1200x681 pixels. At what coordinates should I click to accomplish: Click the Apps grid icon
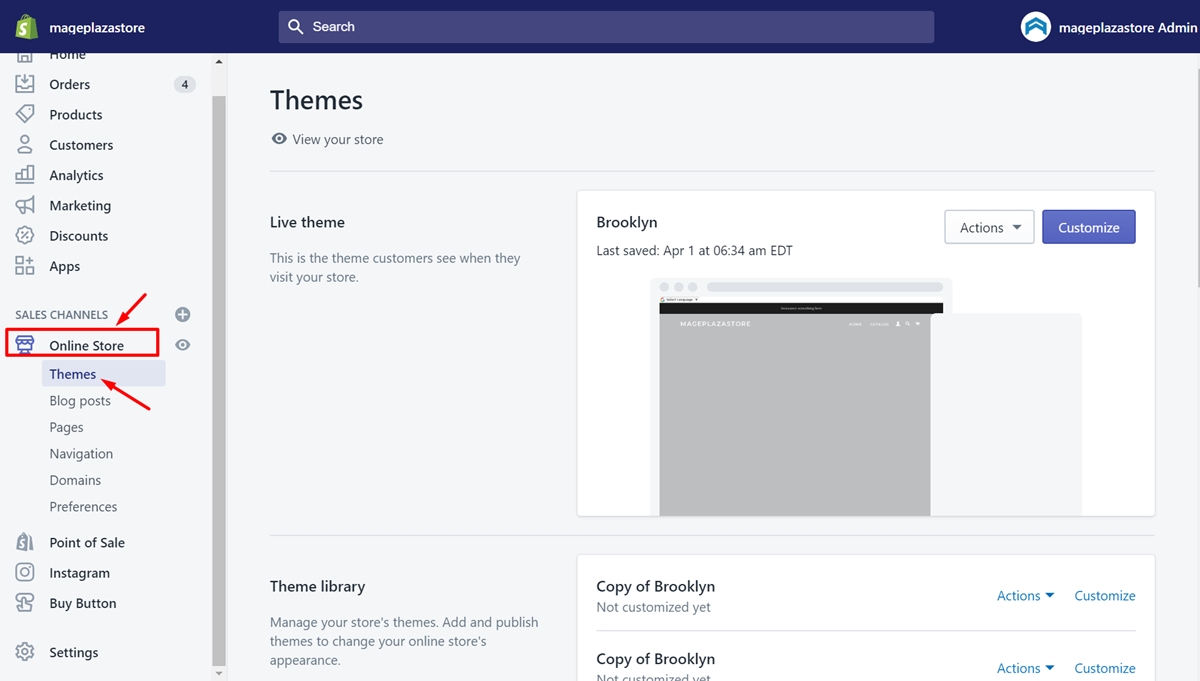pyautogui.click(x=25, y=266)
